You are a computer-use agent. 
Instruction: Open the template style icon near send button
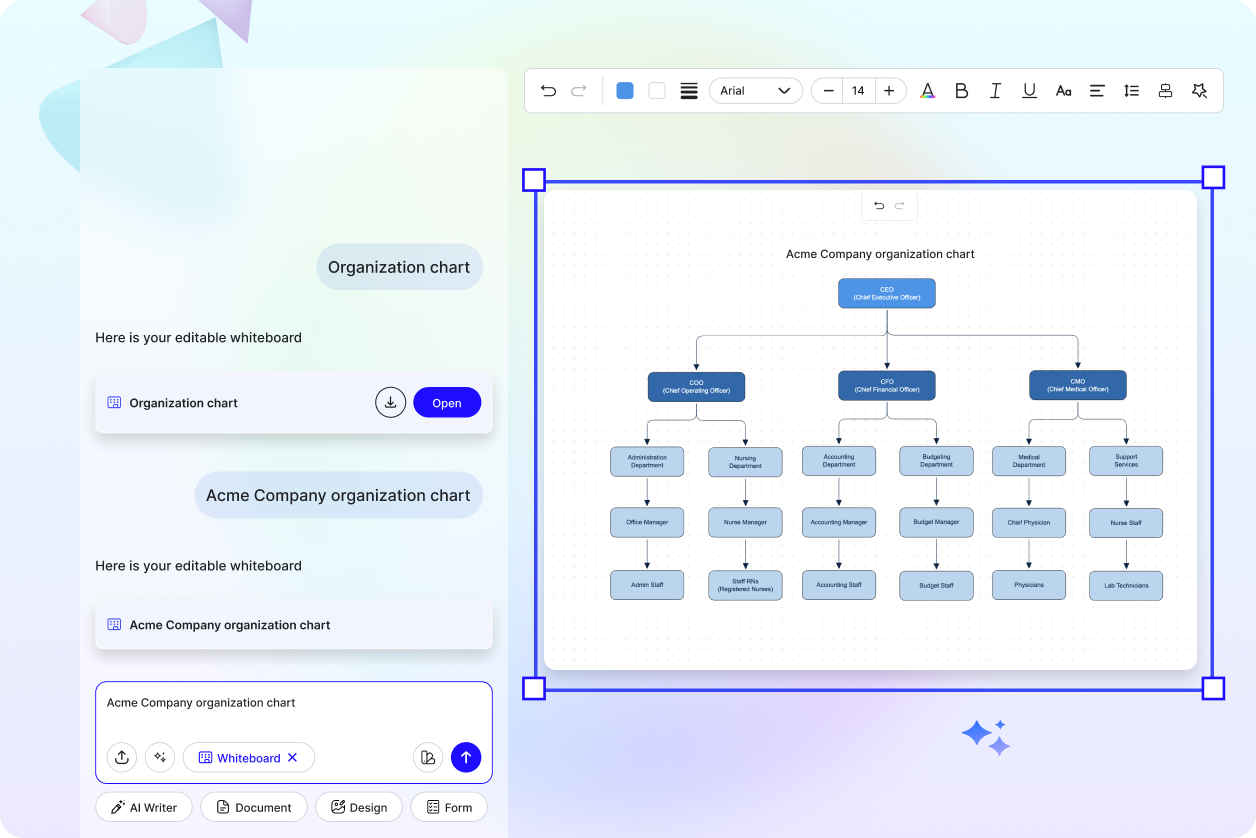tap(428, 757)
